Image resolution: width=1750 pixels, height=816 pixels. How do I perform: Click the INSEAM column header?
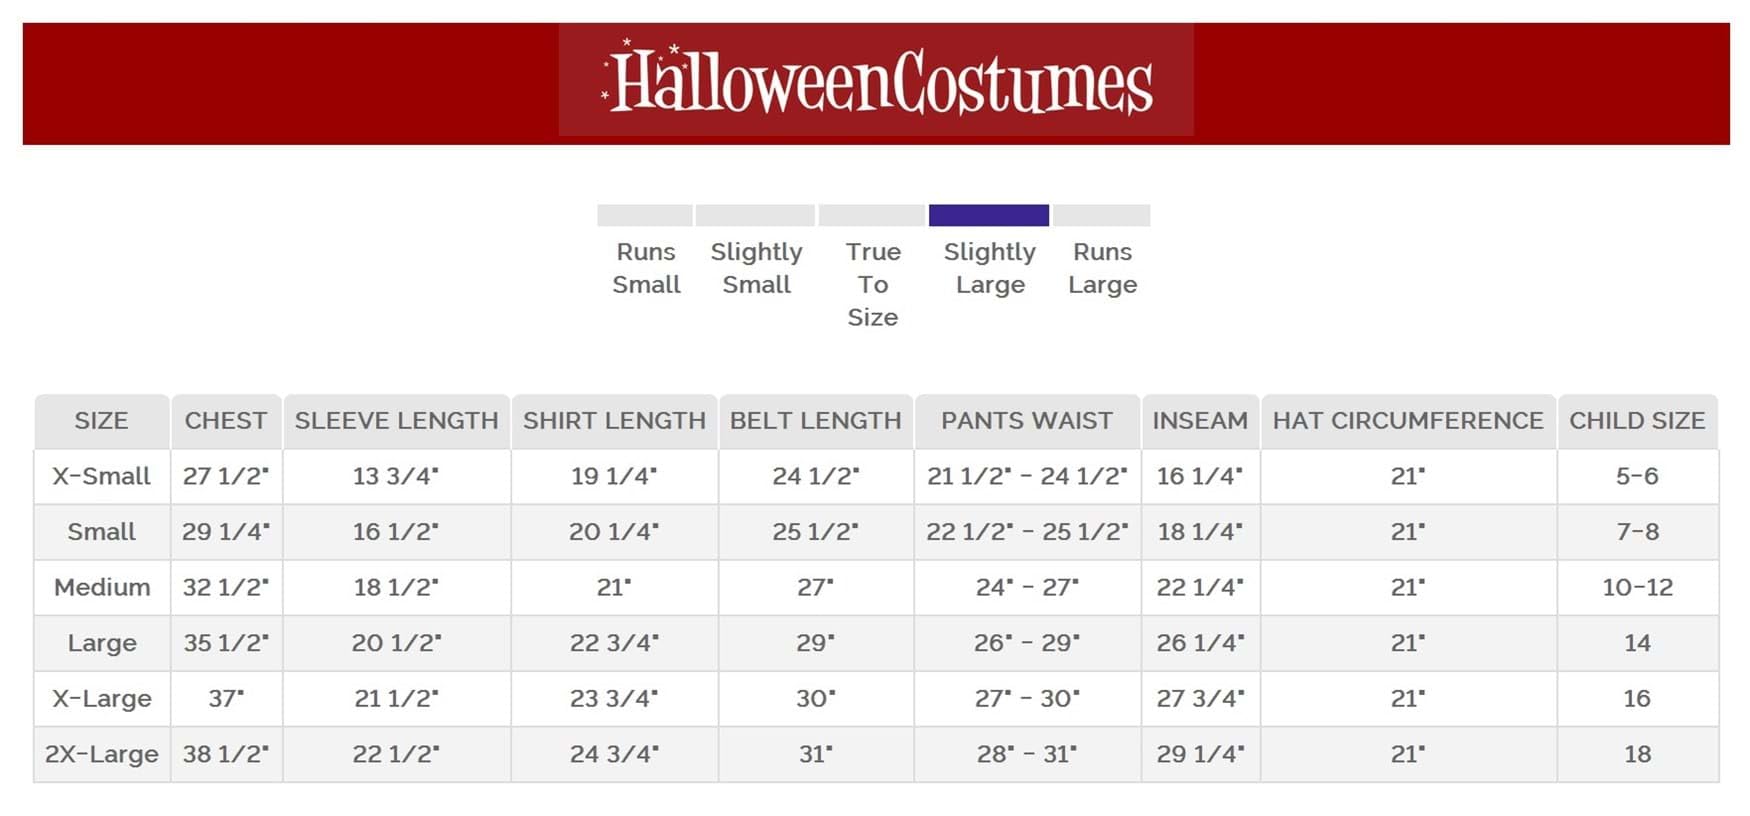pos(1200,421)
